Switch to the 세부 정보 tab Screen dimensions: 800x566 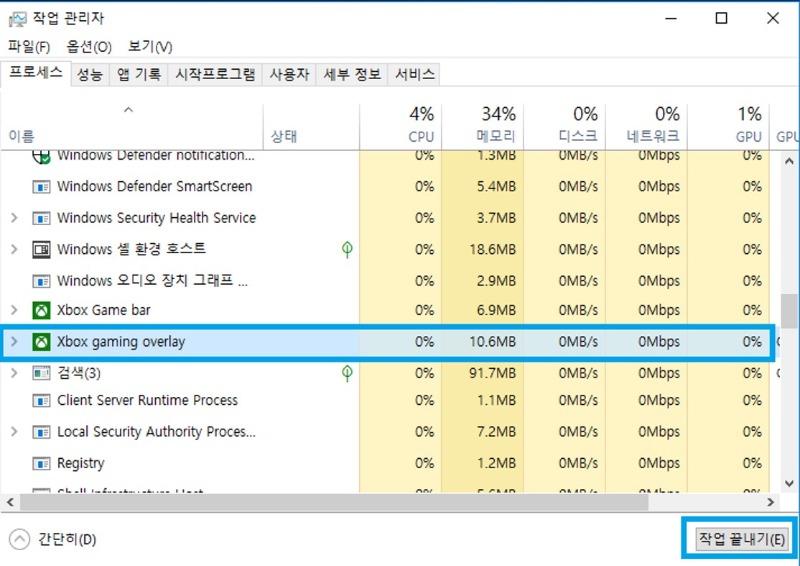pyautogui.click(x=352, y=75)
